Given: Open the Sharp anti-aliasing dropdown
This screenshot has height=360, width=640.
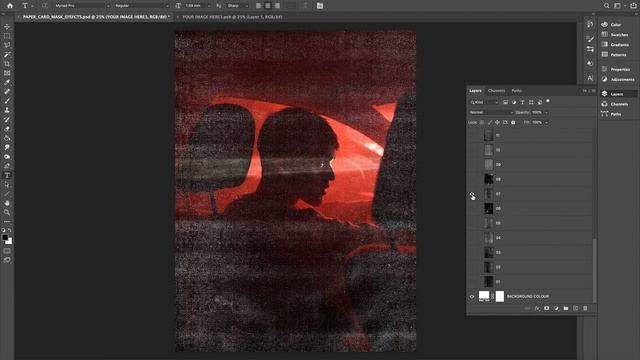Looking at the screenshot, I should 238,6.
